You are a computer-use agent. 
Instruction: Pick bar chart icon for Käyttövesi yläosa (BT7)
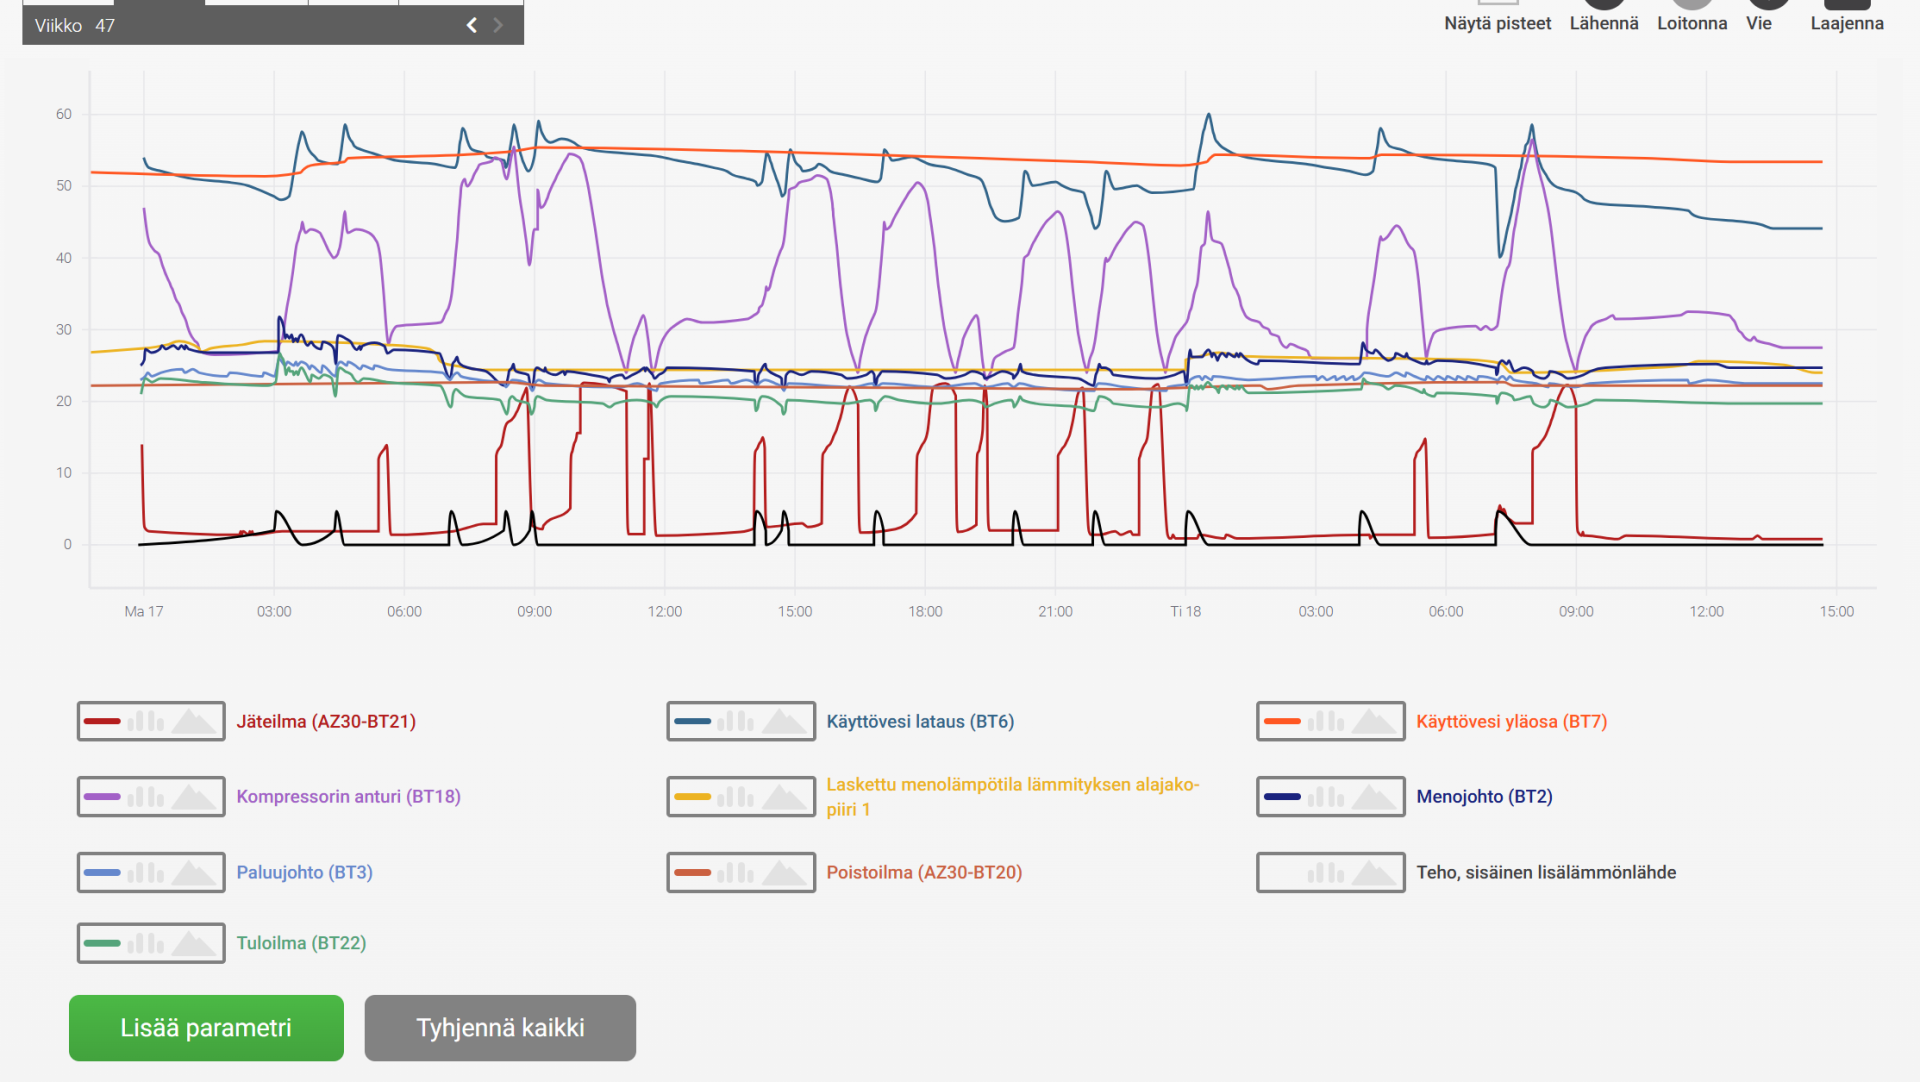tap(1326, 721)
